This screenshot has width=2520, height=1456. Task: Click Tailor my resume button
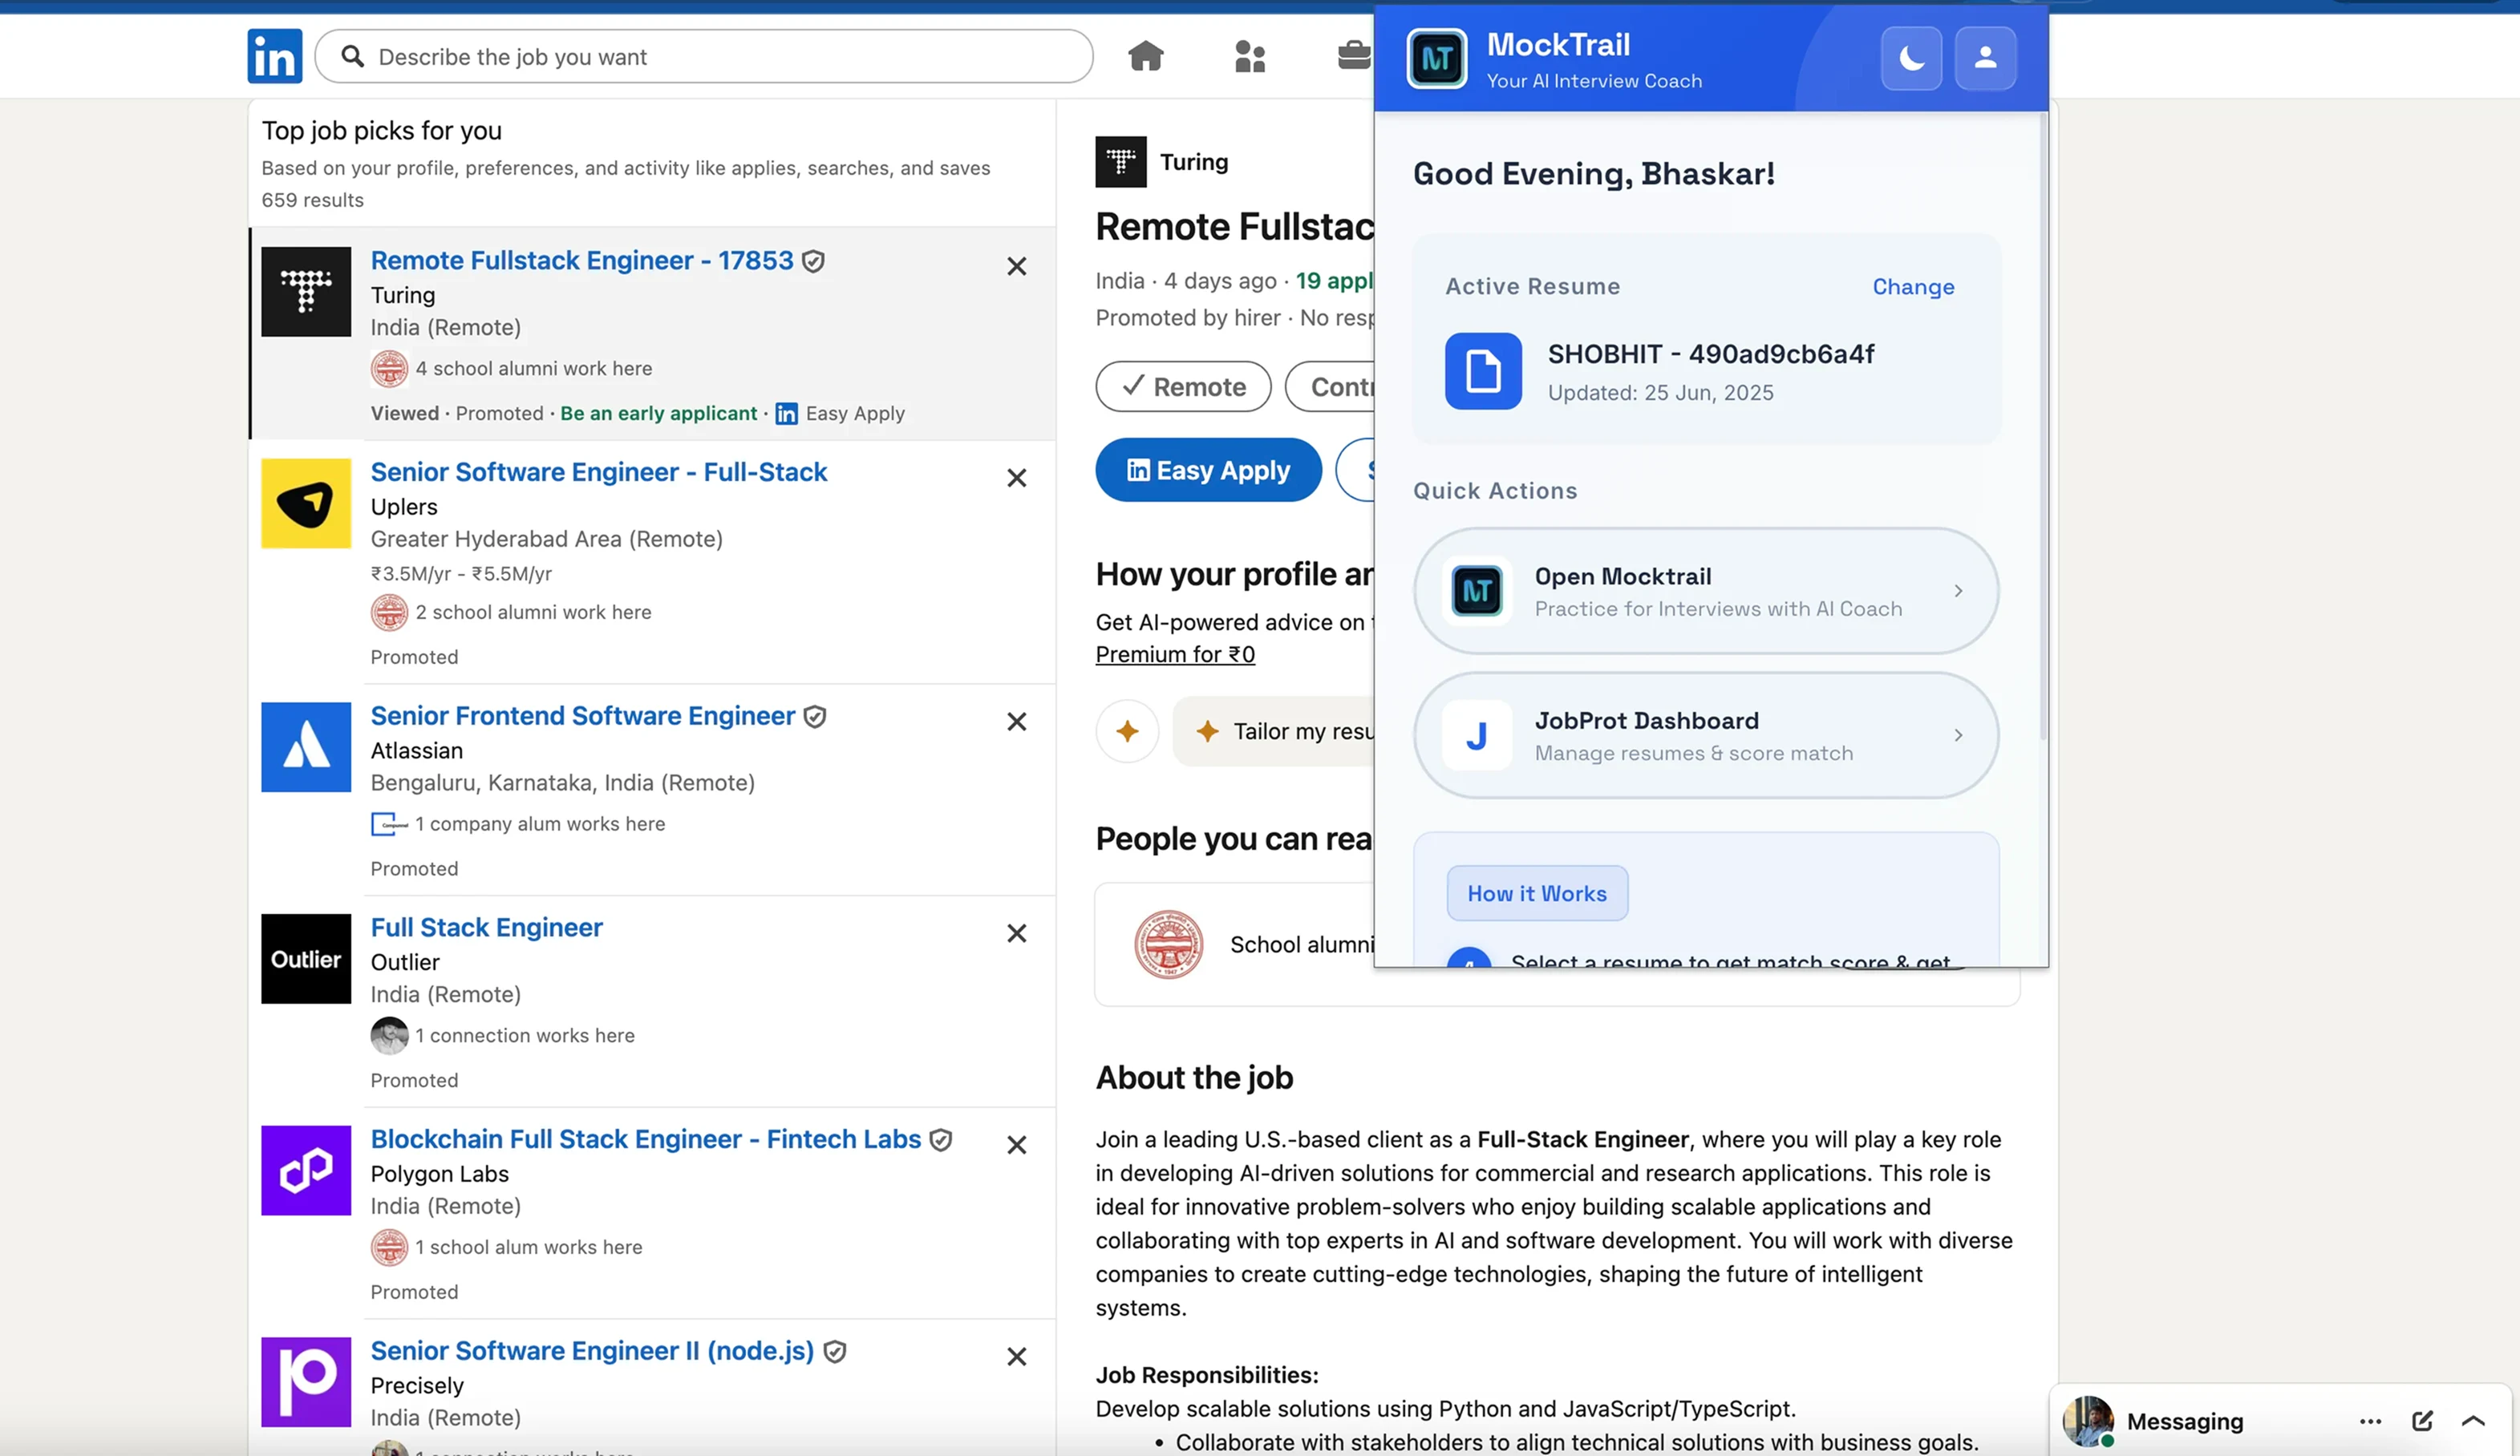1274,732
